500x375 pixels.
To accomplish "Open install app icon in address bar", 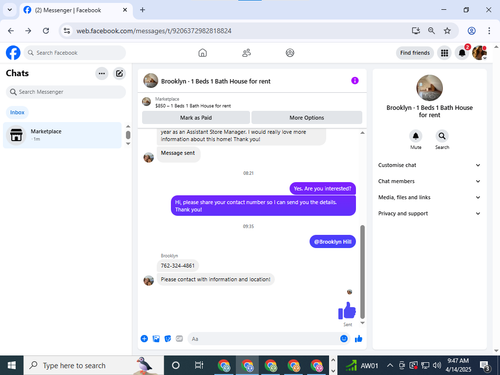I will click(x=415, y=31).
